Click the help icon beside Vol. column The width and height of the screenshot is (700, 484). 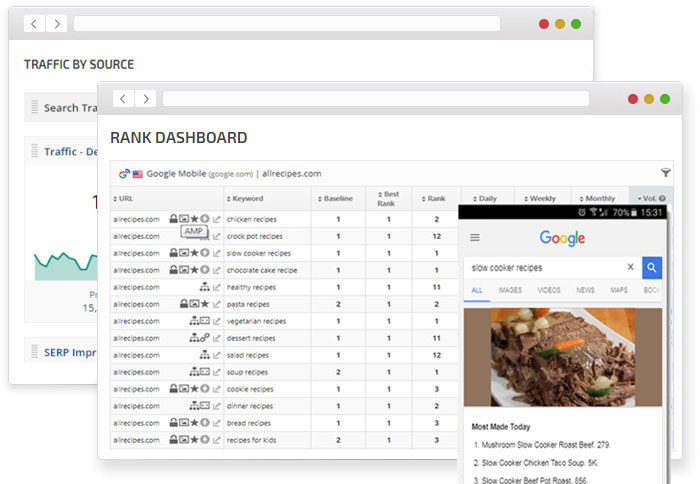[662, 198]
